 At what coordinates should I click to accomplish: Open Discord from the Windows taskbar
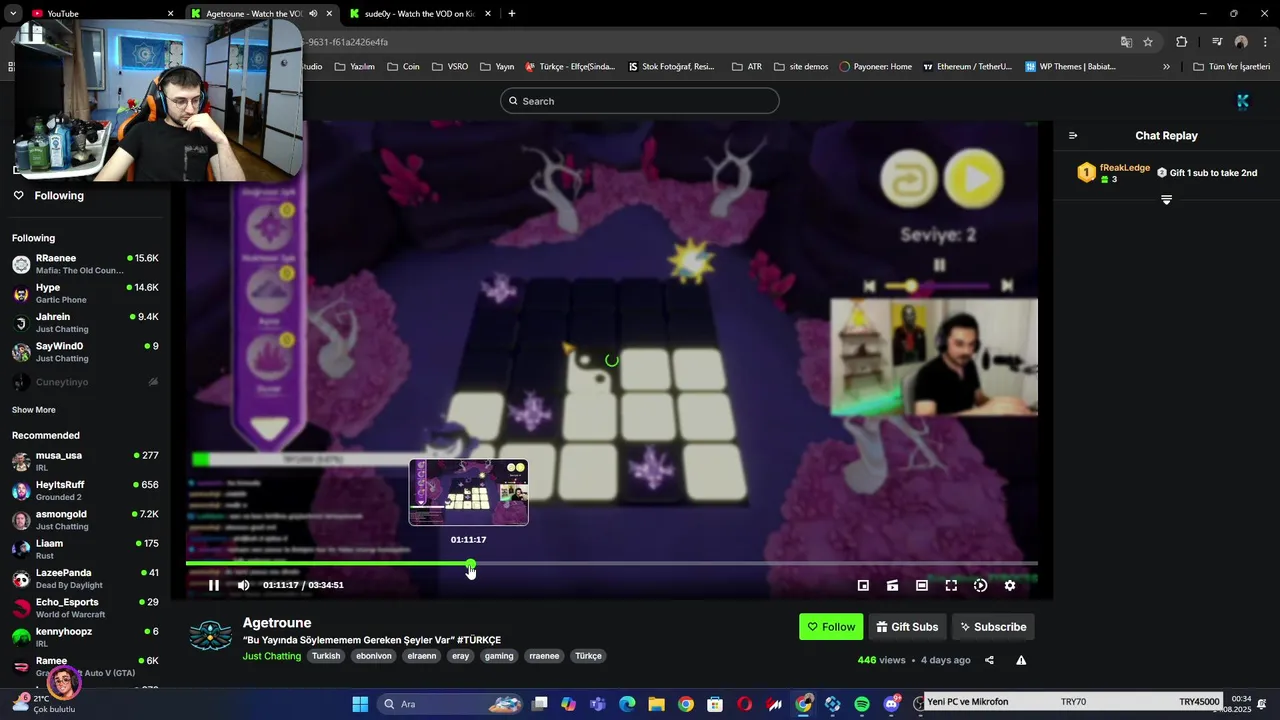[x=891, y=704]
